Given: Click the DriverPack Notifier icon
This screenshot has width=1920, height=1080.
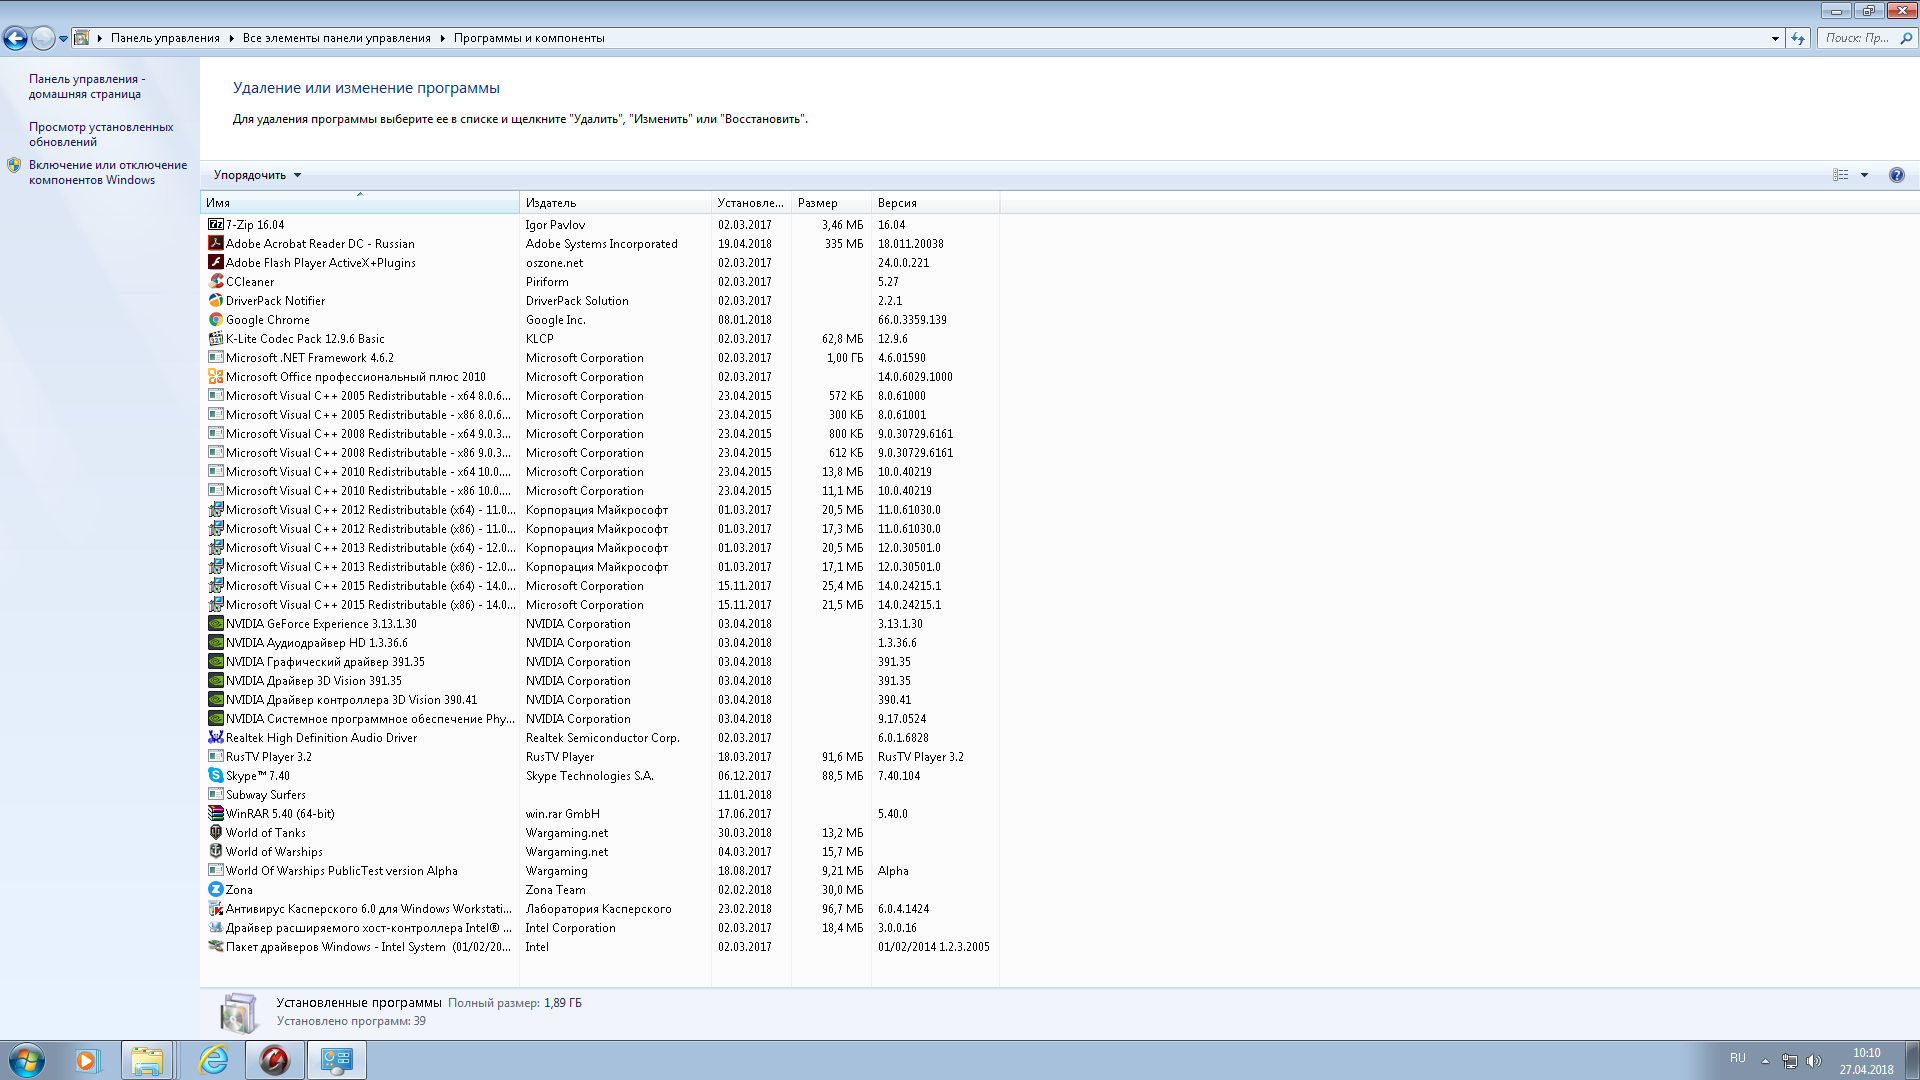Looking at the screenshot, I should pos(215,301).
